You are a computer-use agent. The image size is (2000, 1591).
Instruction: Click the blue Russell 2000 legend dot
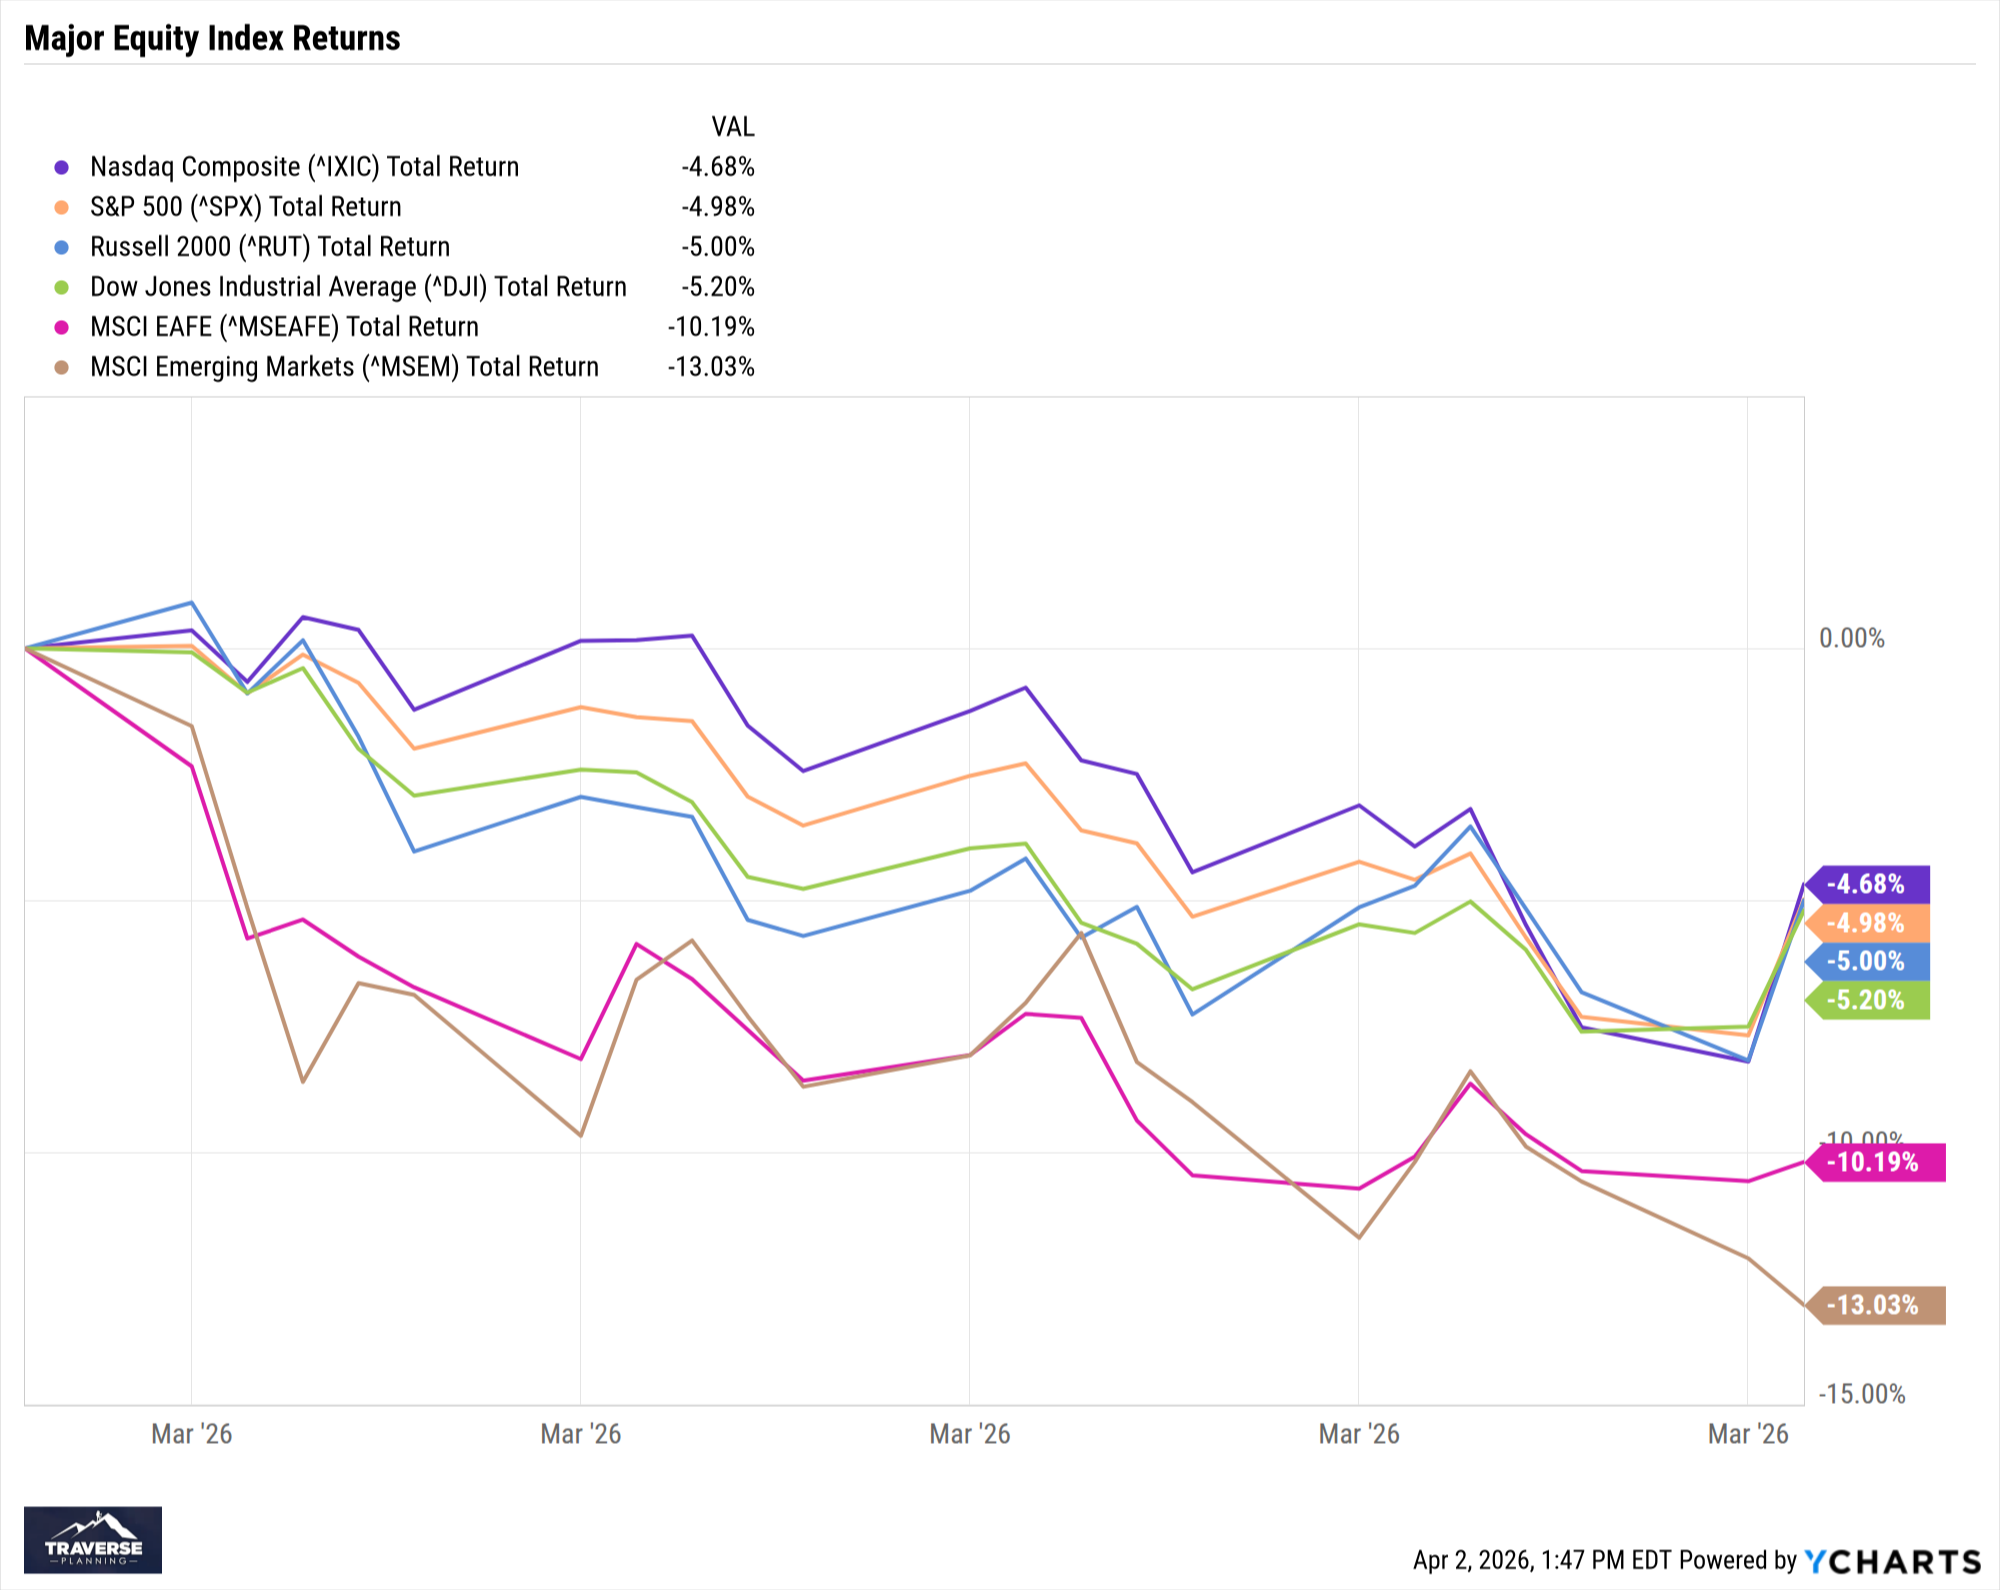coord(62,247)
